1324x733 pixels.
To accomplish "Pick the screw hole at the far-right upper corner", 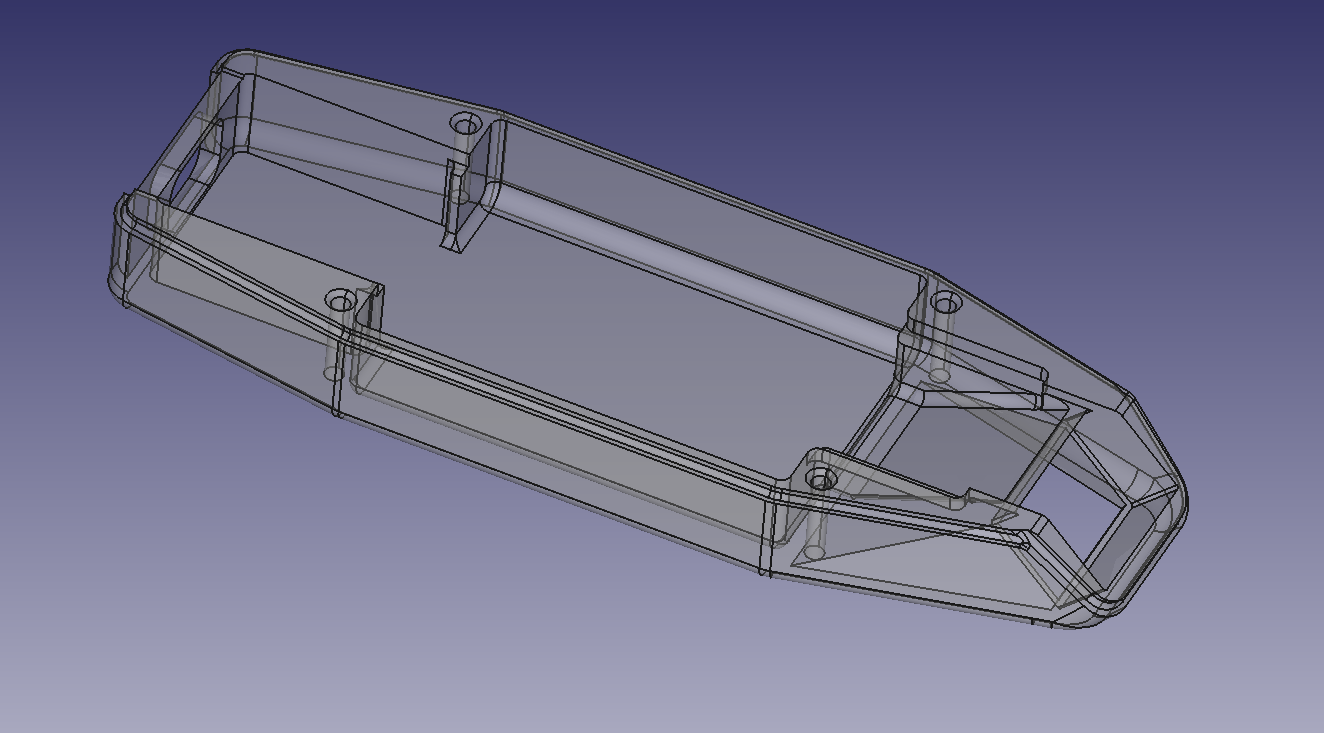I will 945,301.
